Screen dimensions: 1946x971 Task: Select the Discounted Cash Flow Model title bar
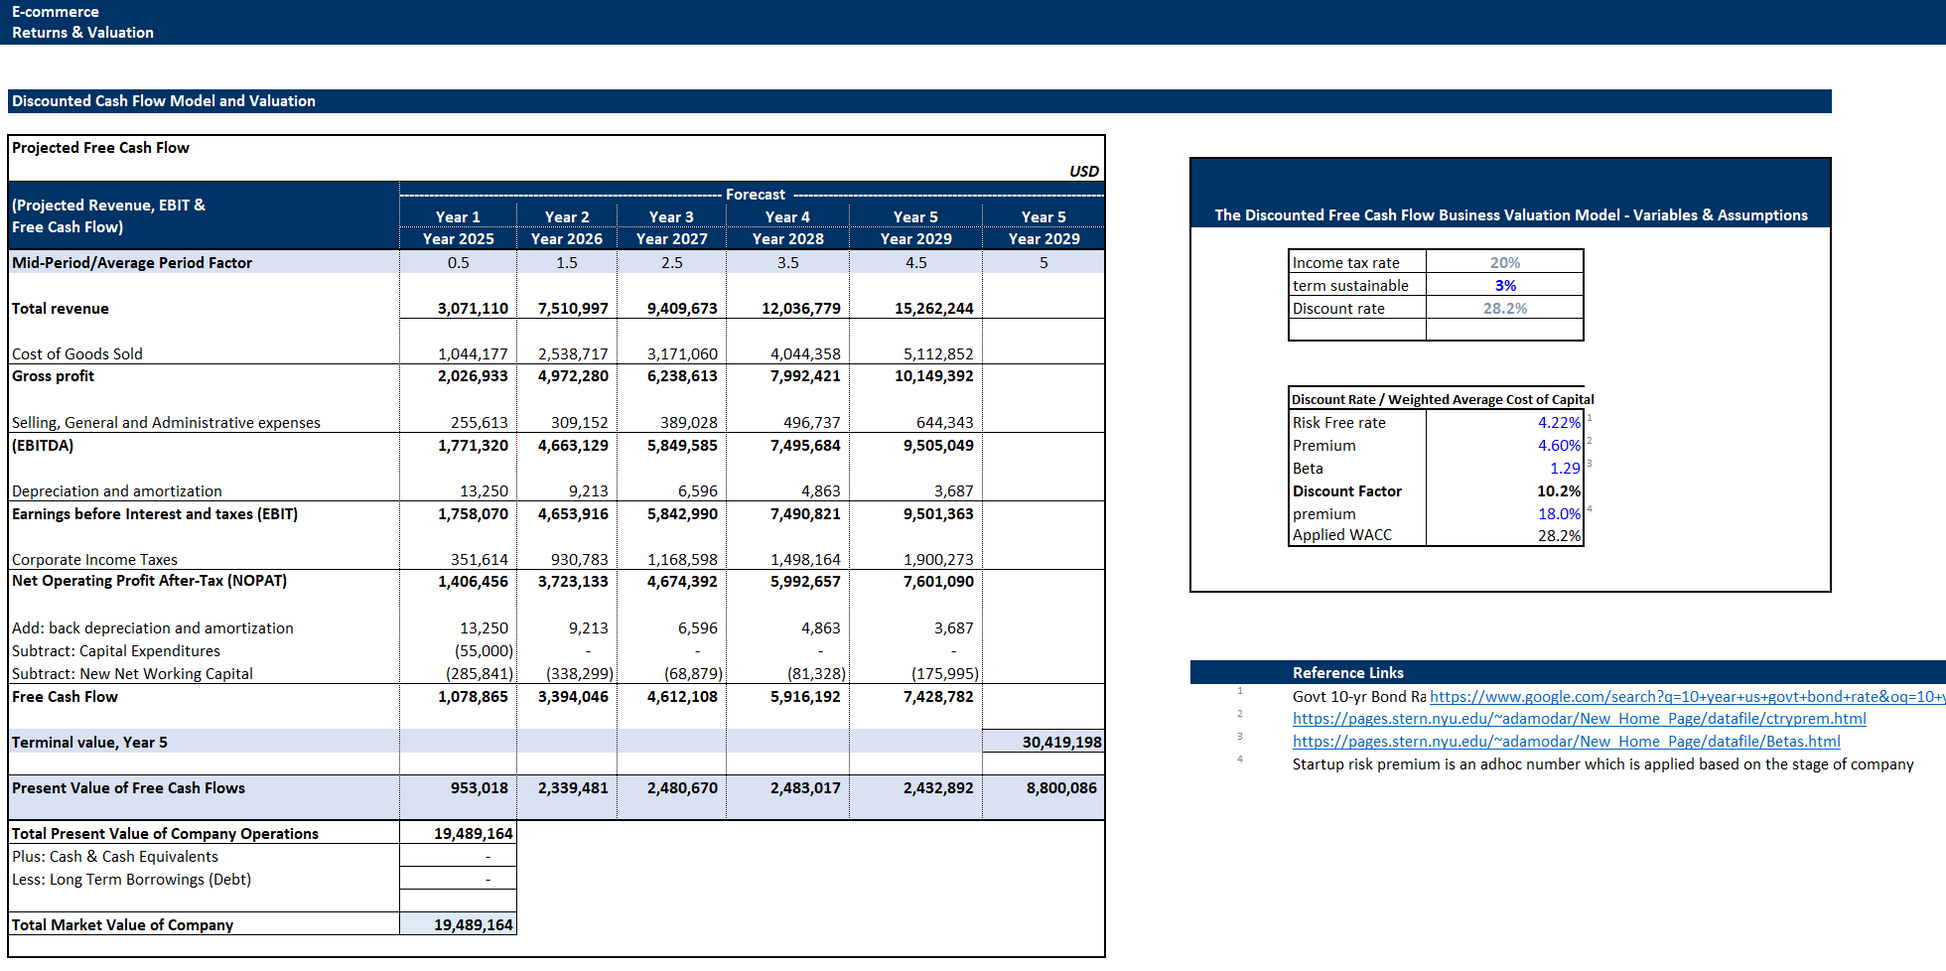tap(918, 101)
